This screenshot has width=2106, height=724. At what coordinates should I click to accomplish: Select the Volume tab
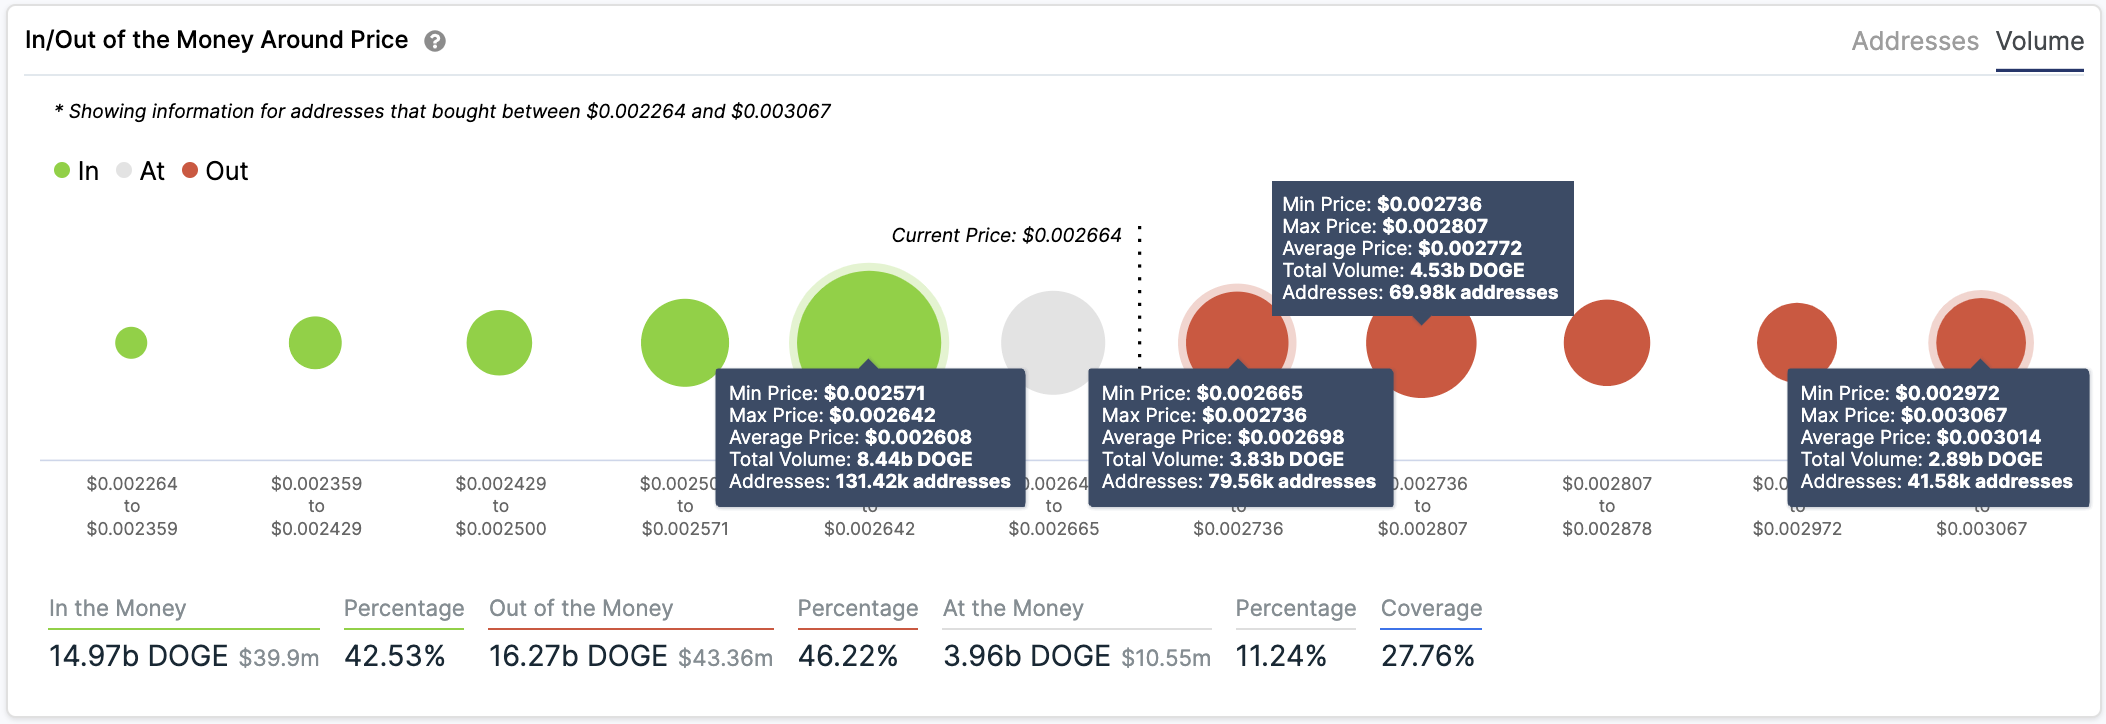click(x=2039, y=41)
